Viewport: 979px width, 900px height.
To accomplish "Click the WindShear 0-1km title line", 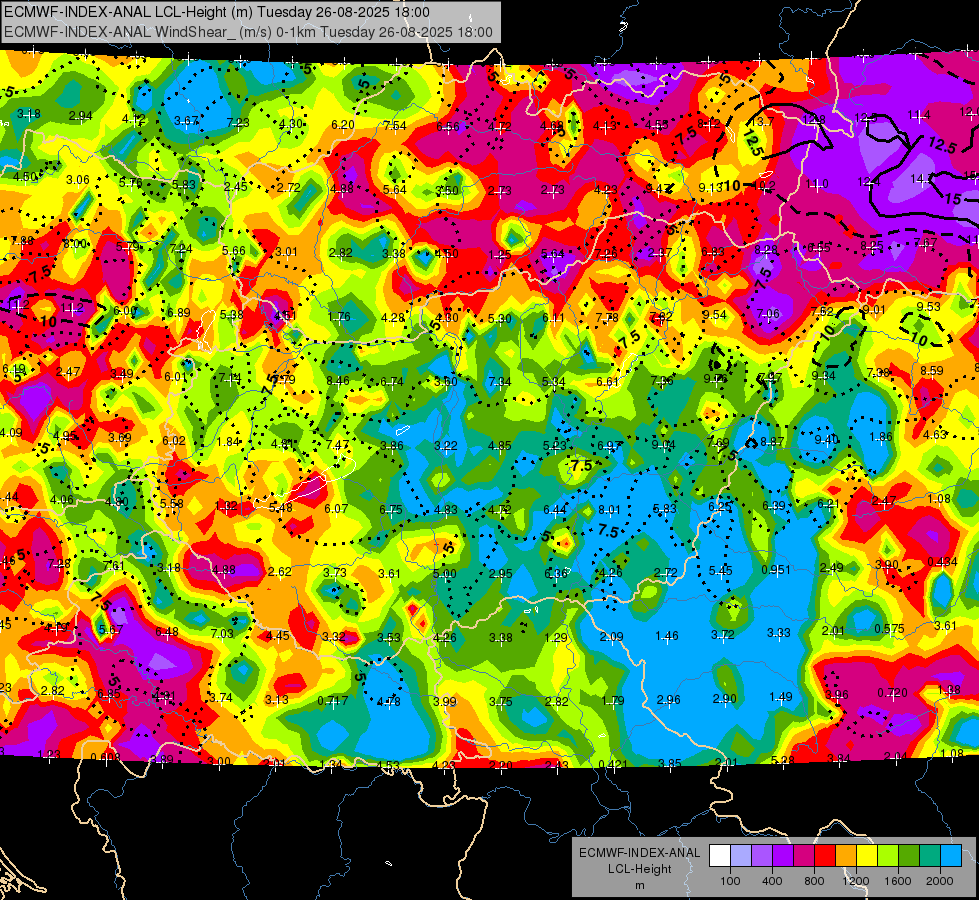I will [248, 32].
